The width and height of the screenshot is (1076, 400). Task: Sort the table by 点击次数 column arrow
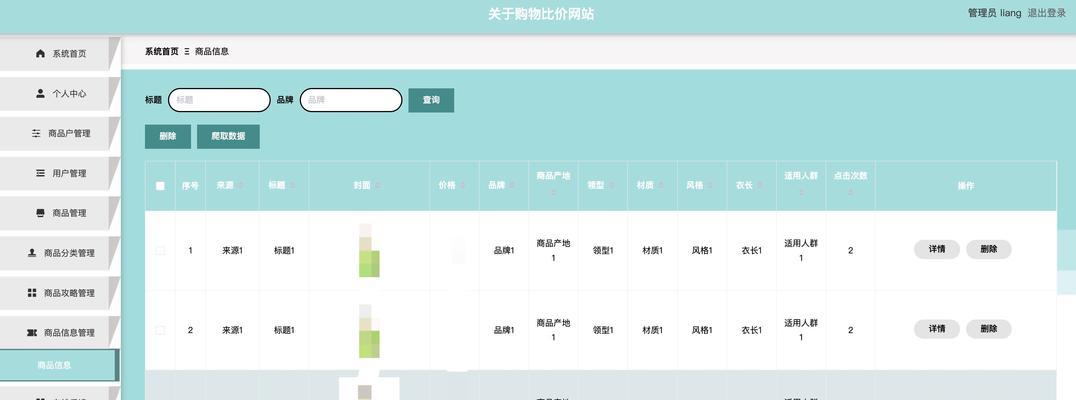tap(850, 193)
